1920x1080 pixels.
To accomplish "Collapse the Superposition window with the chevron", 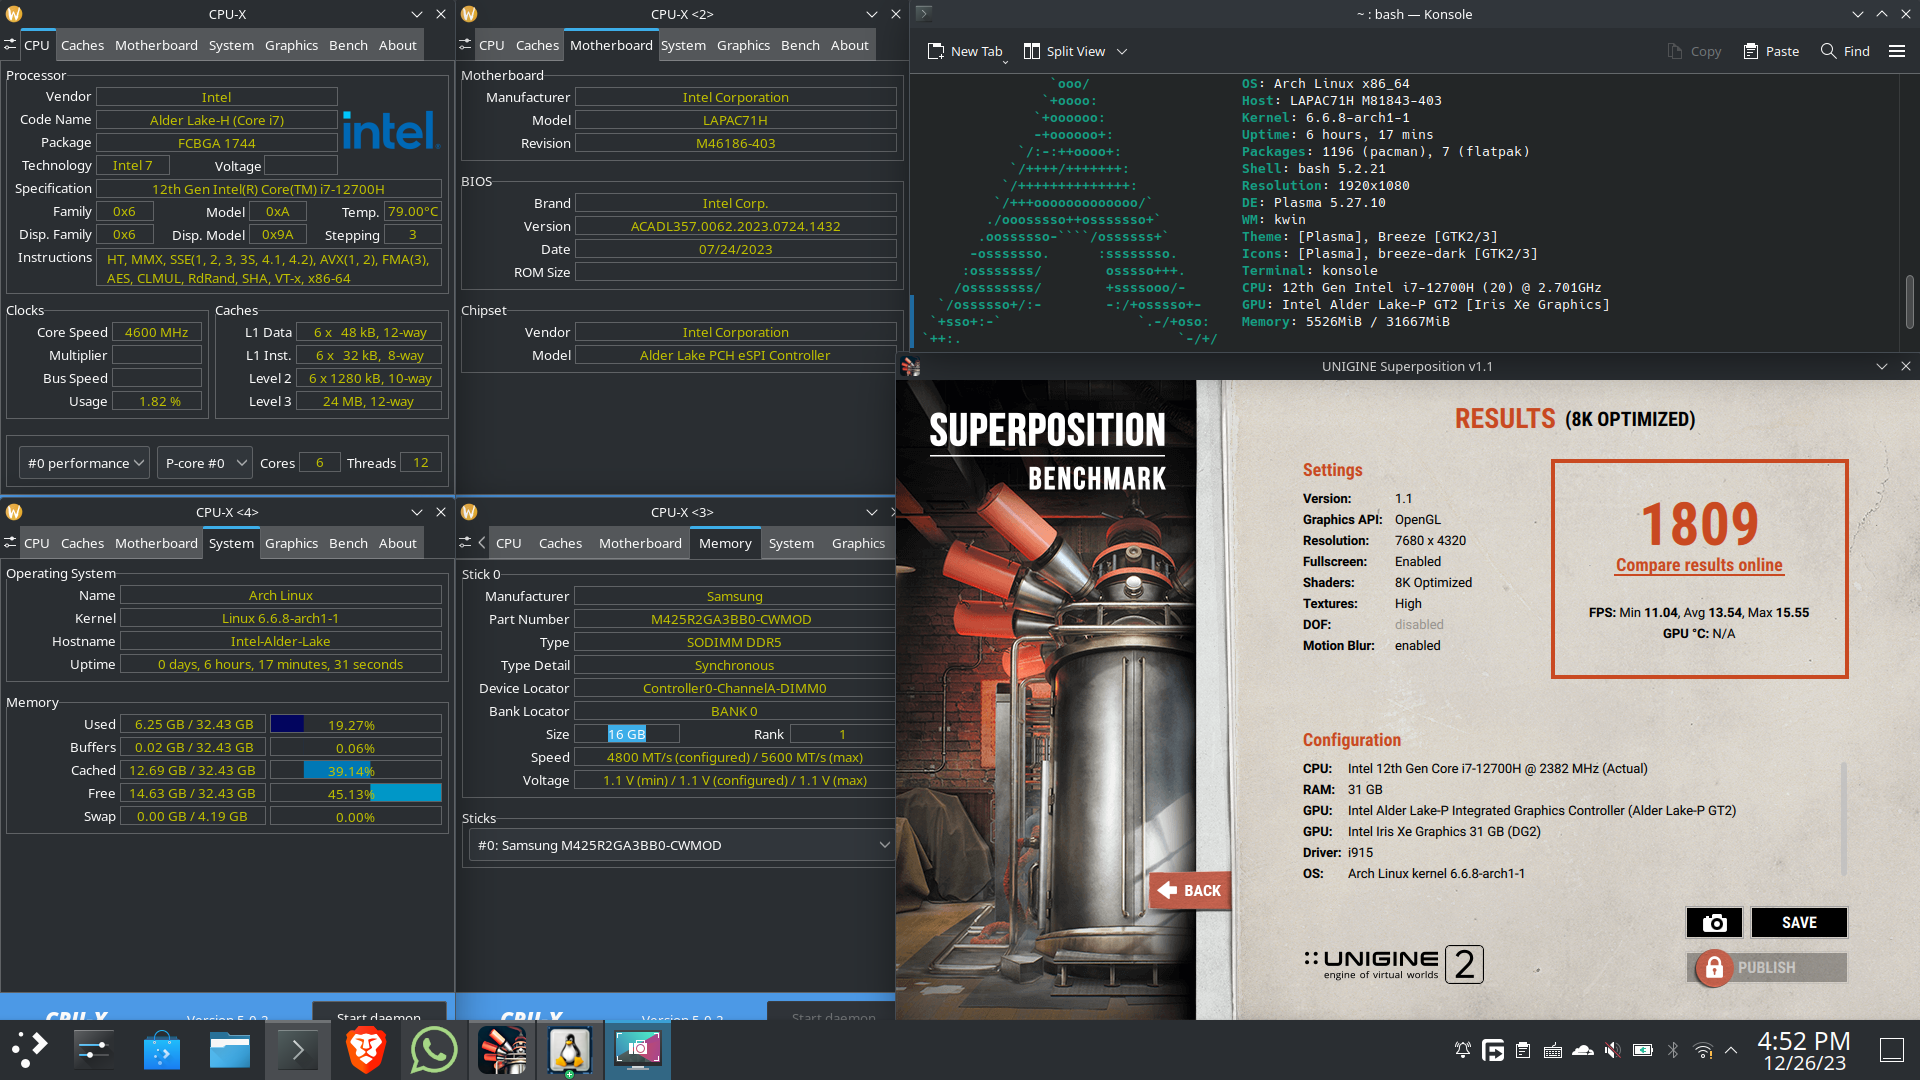I will 1881,366.
